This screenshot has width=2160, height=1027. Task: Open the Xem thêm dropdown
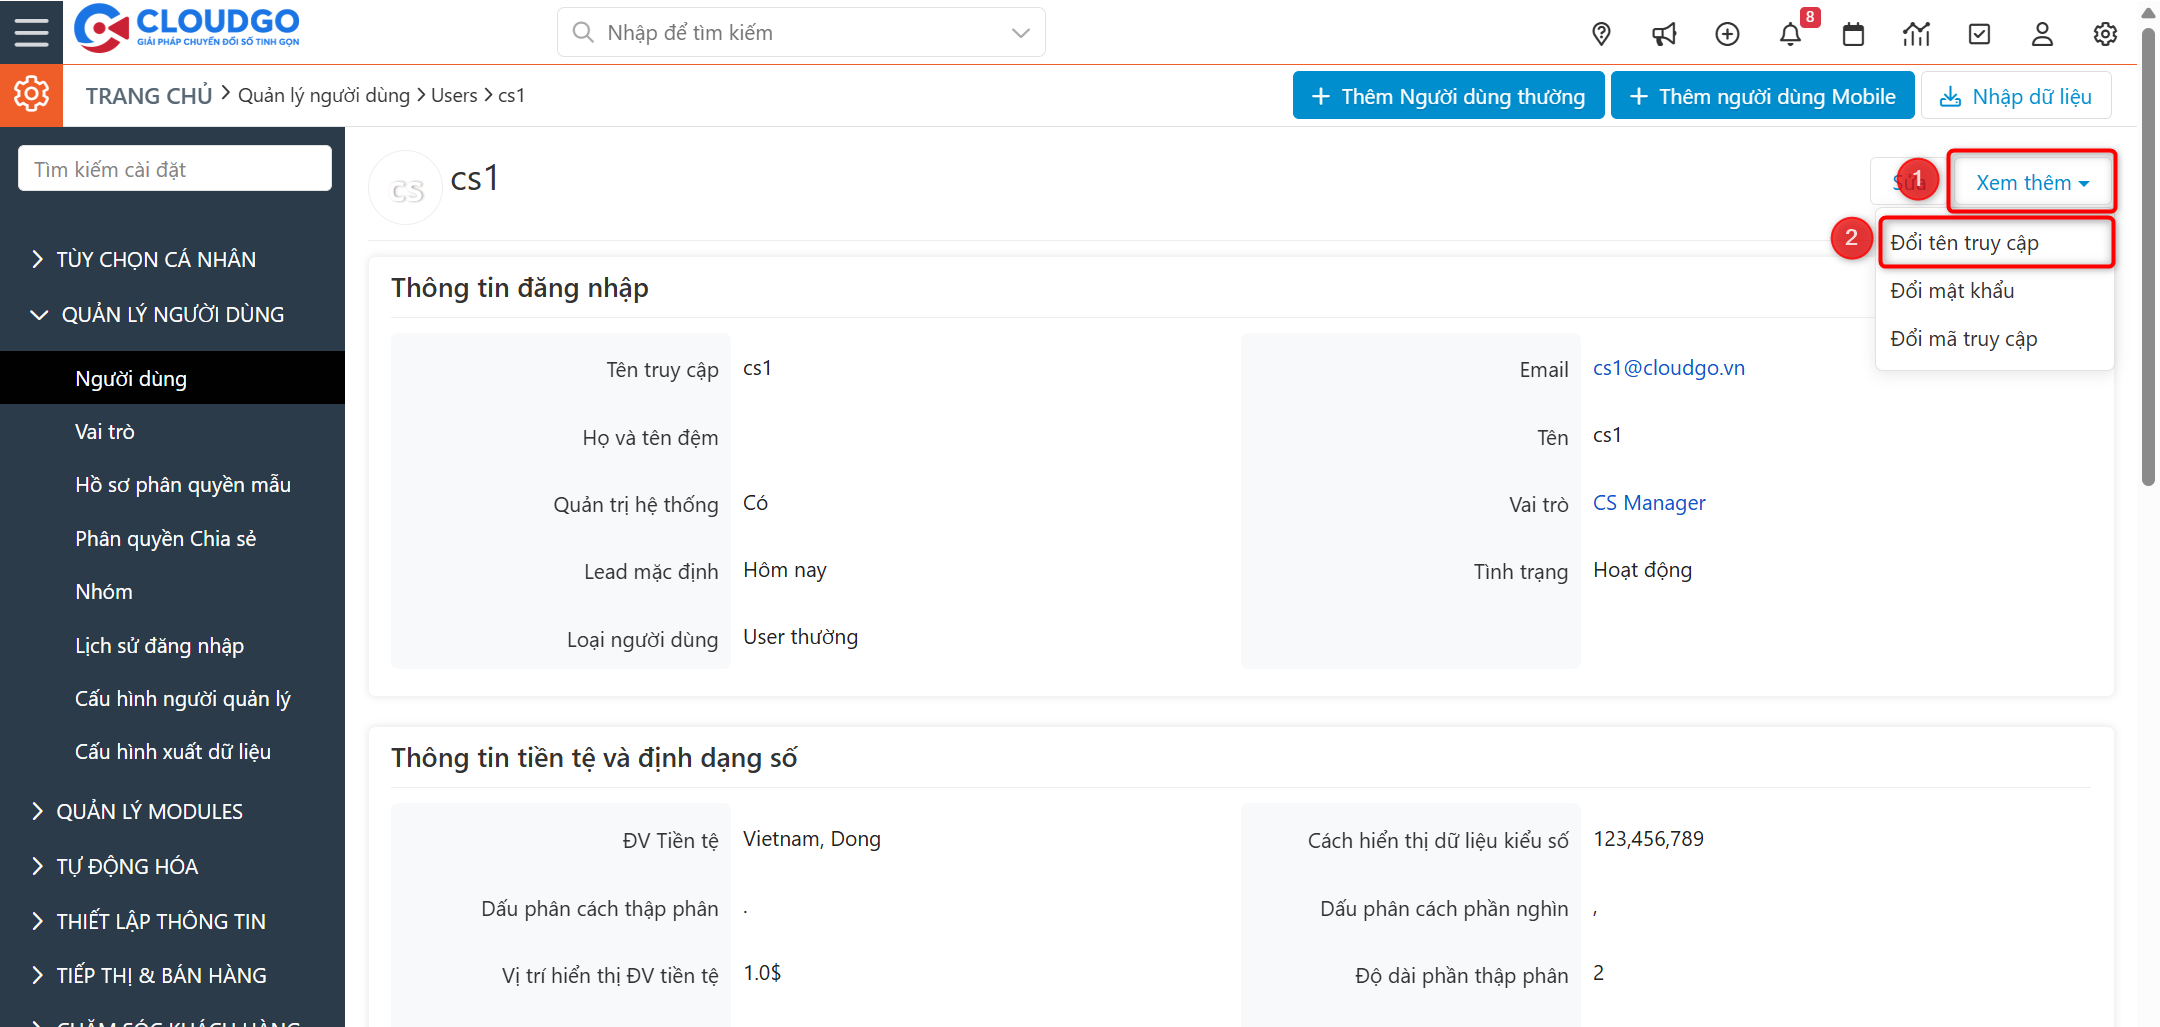coord(2030,181)
